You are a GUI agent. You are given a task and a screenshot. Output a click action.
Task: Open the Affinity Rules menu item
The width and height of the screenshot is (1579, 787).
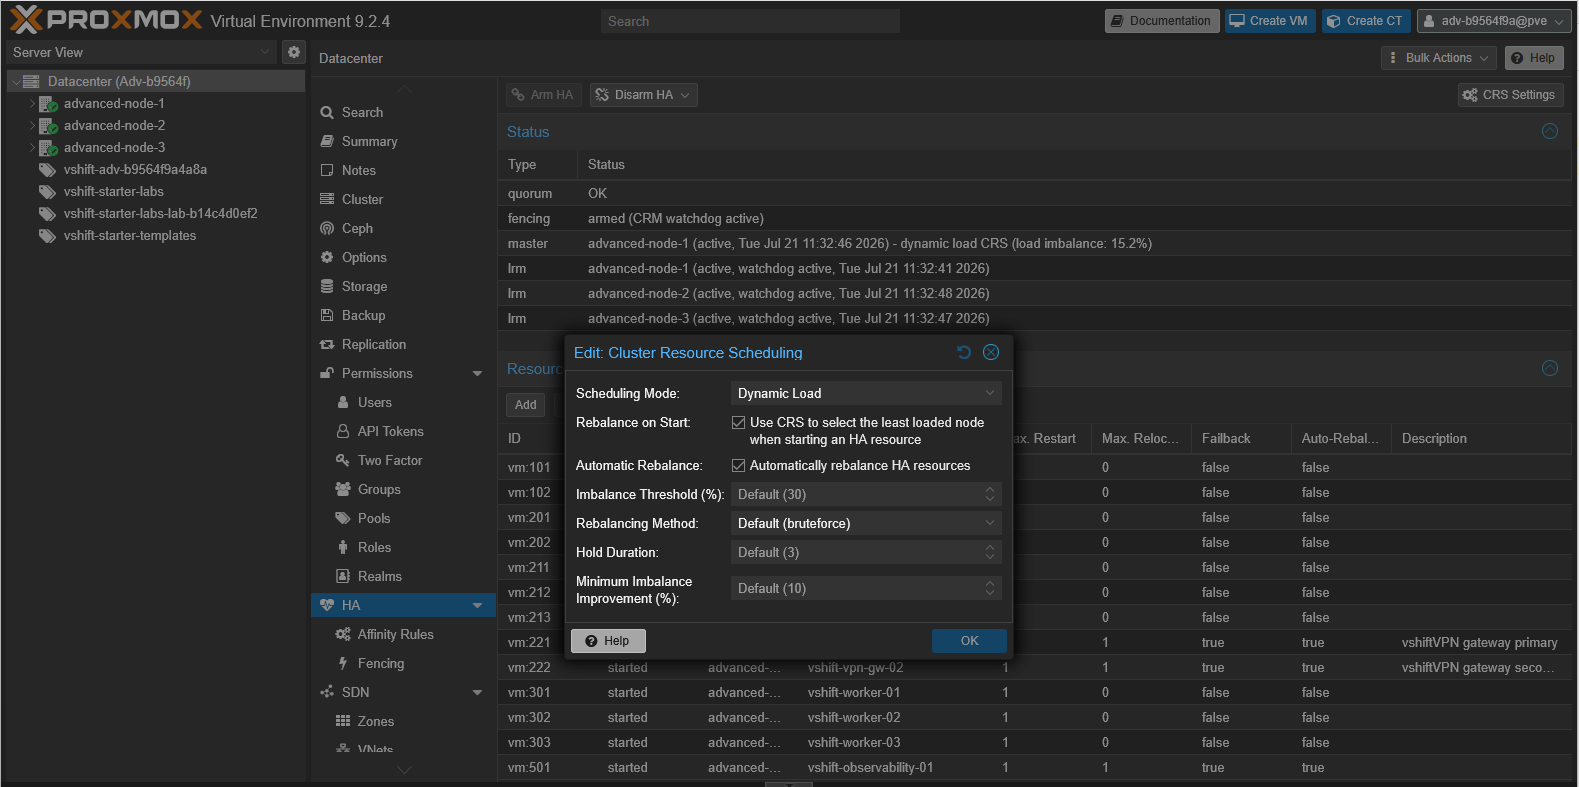tap(404, 635)
